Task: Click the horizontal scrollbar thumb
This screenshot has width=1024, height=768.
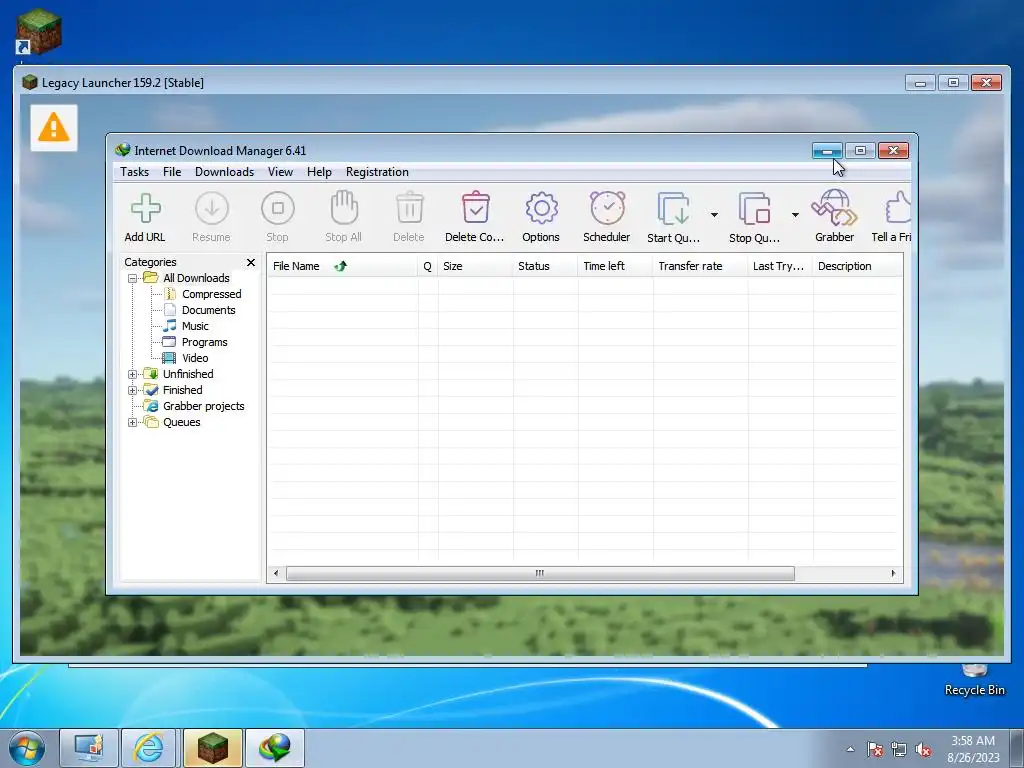Action: (x=540, y=573)
